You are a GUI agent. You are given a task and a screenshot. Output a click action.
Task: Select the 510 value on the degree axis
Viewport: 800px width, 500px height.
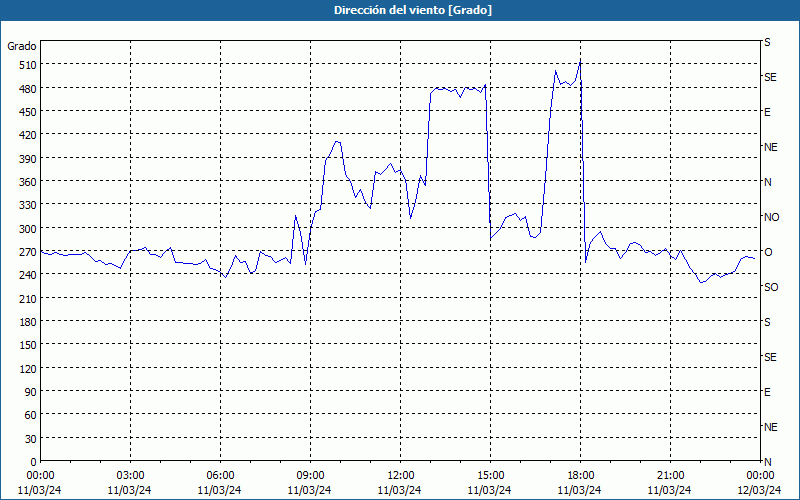[x=28, y=65]
